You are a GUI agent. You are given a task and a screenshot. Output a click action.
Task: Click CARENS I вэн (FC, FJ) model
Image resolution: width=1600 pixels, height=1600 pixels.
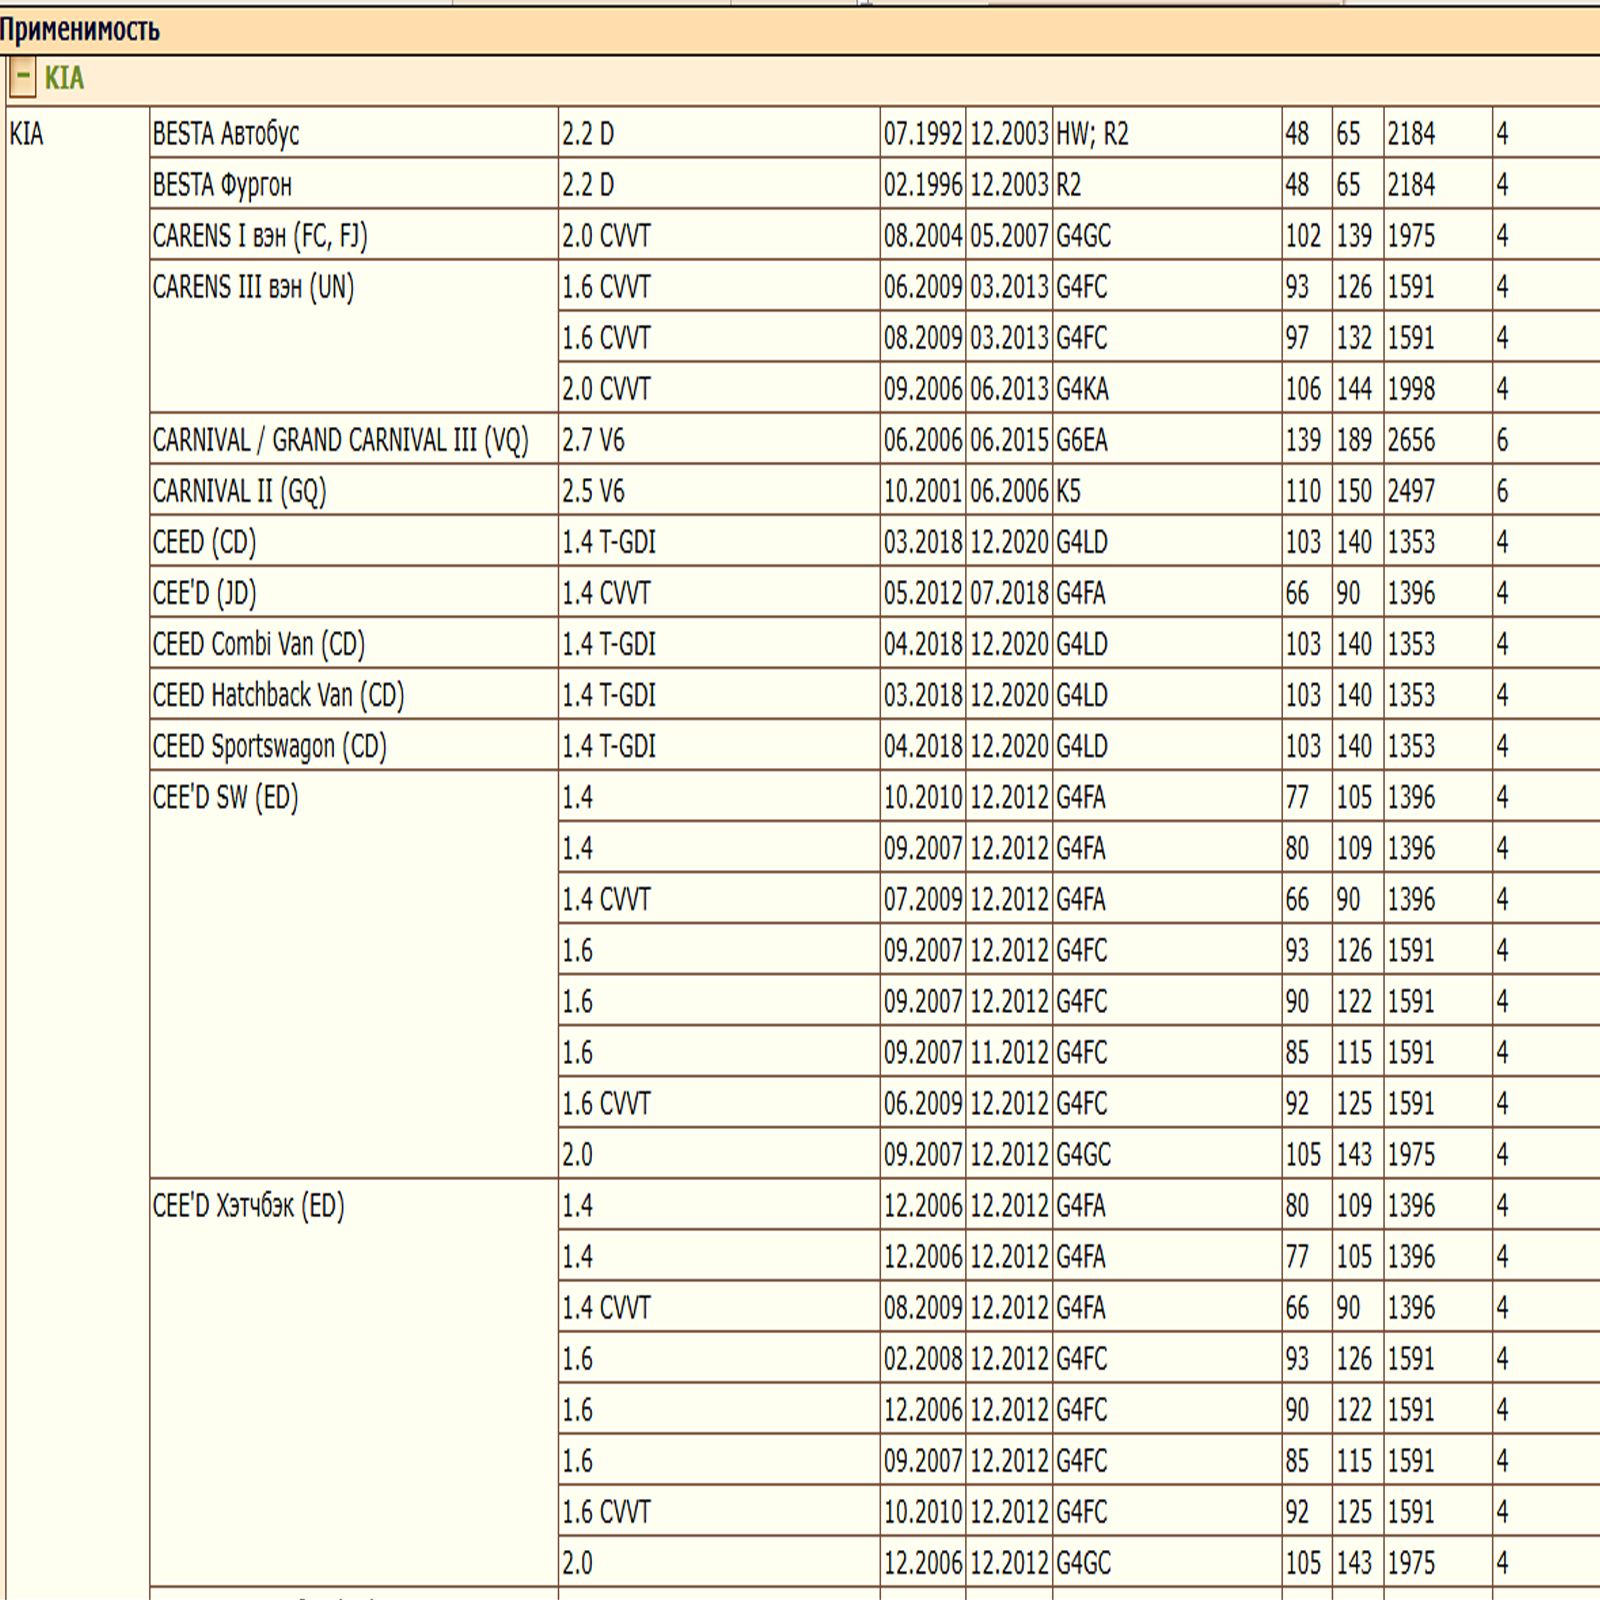coord(260,236)
